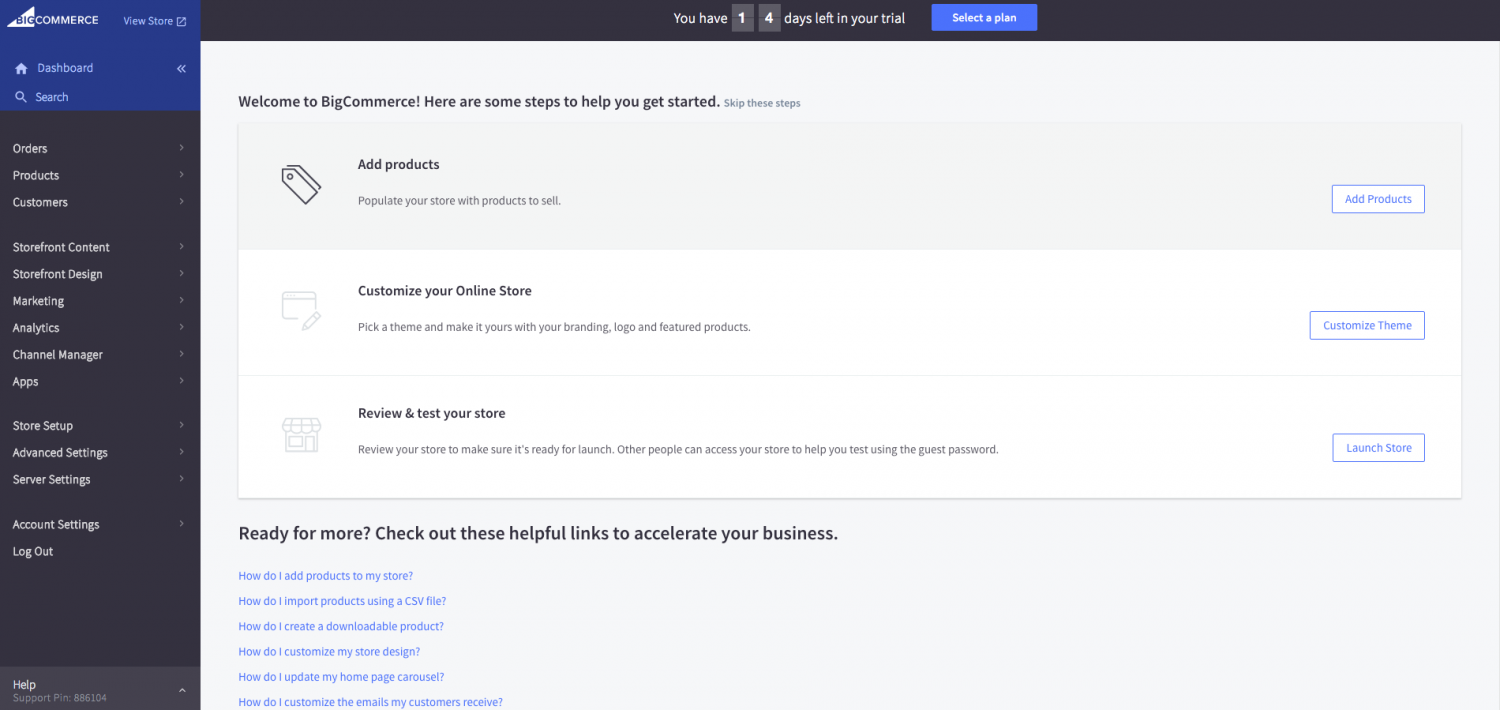Open the store with the View Store external link
The height and width of the screenshot is (710, 1500).
(x=152, y=20)
